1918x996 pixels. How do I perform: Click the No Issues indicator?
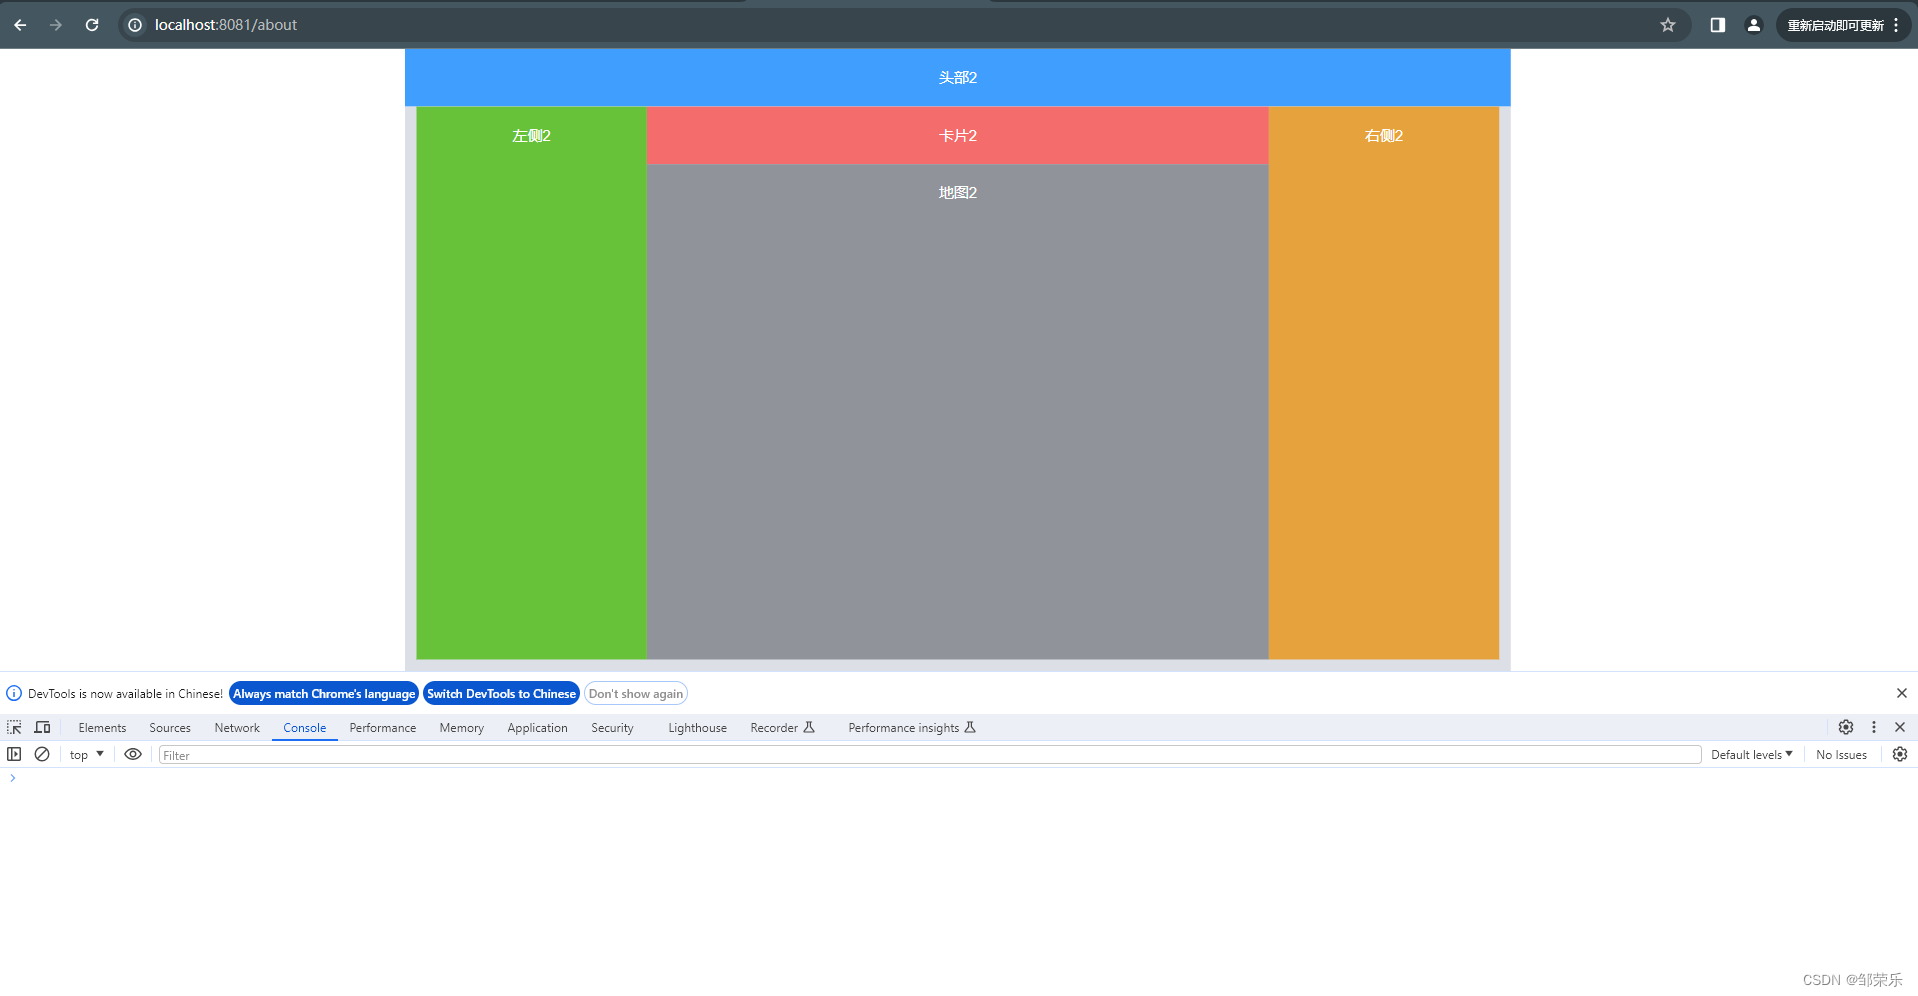coord(1841,755)
